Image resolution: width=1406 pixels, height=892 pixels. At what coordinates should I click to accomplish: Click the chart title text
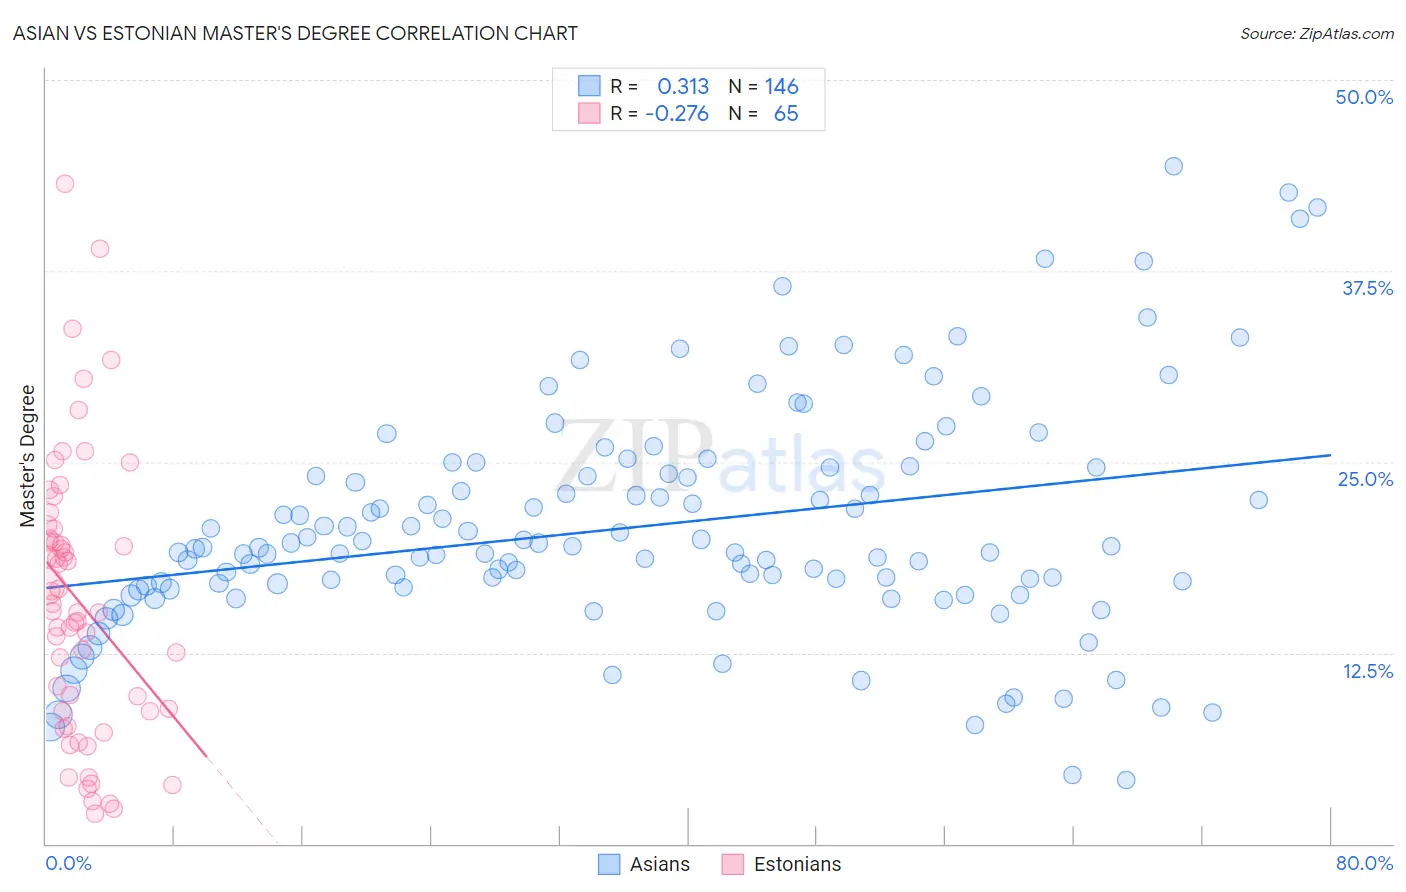pyautogui.click(x=295, y=33)
